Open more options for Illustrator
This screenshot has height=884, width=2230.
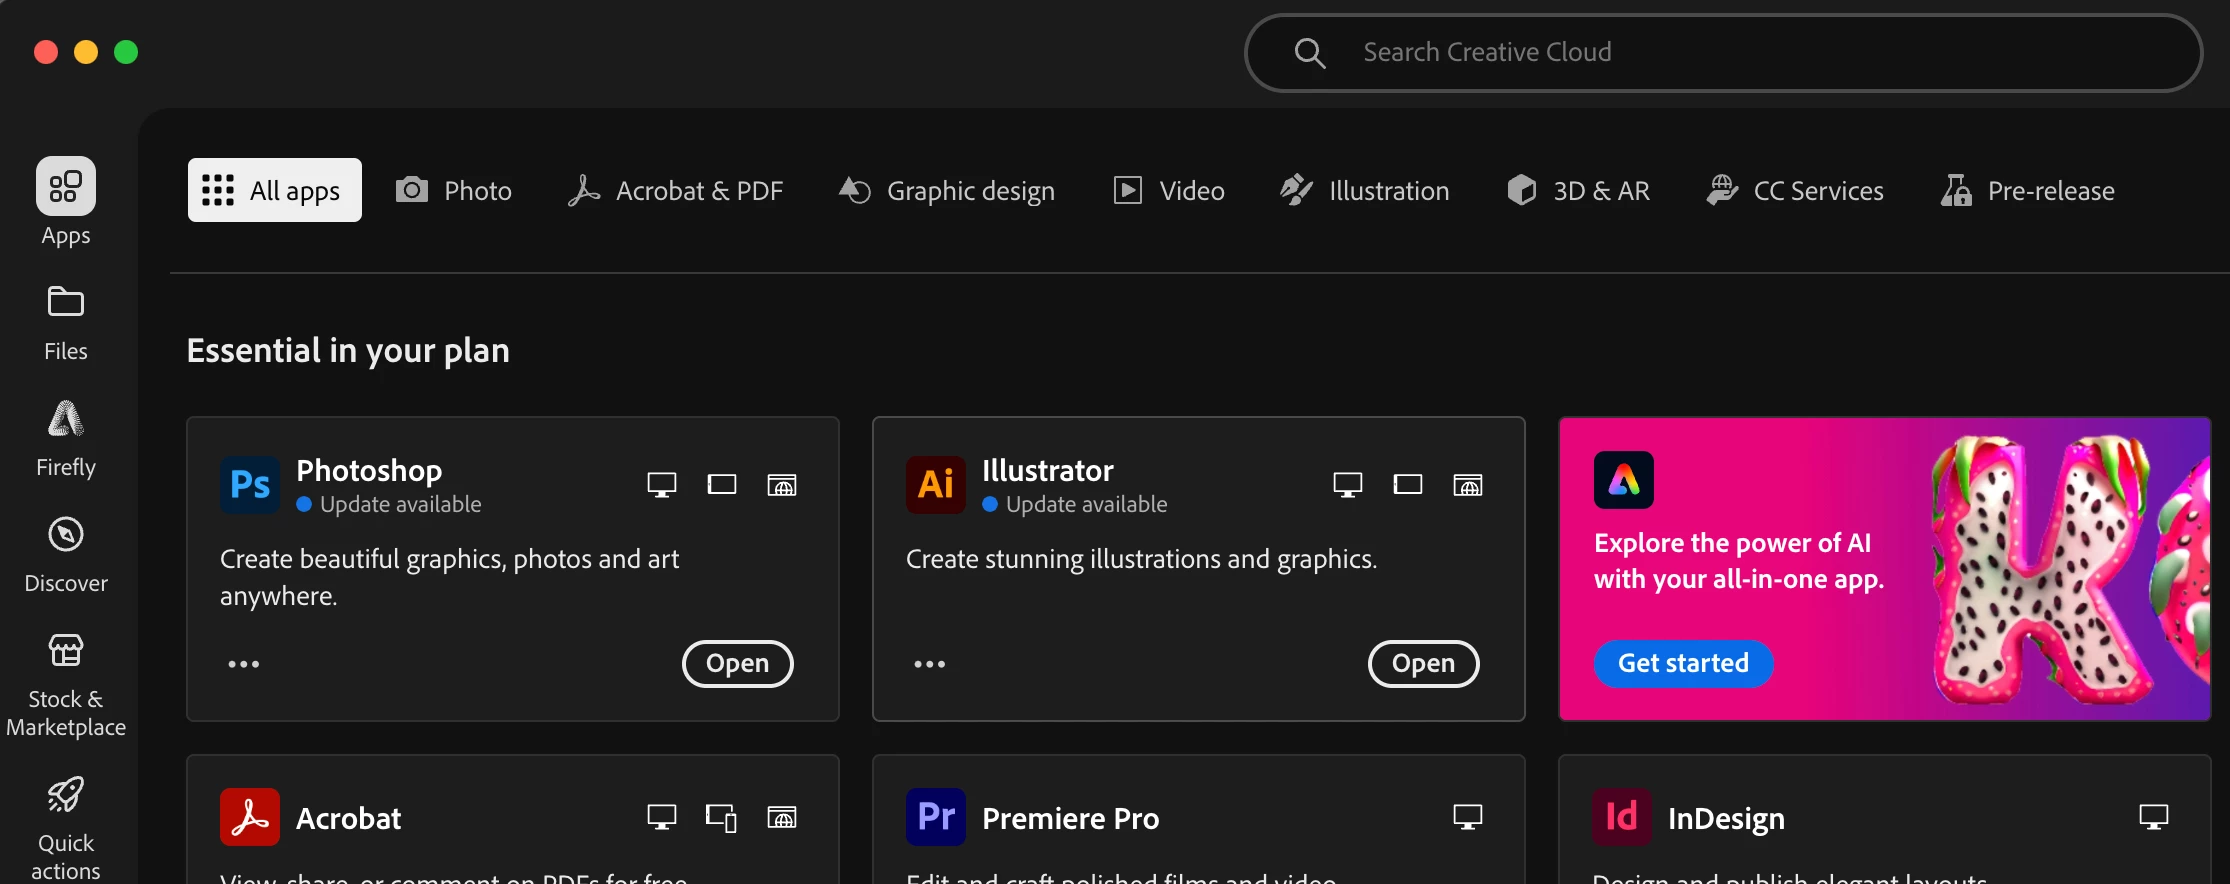[930, 664]
